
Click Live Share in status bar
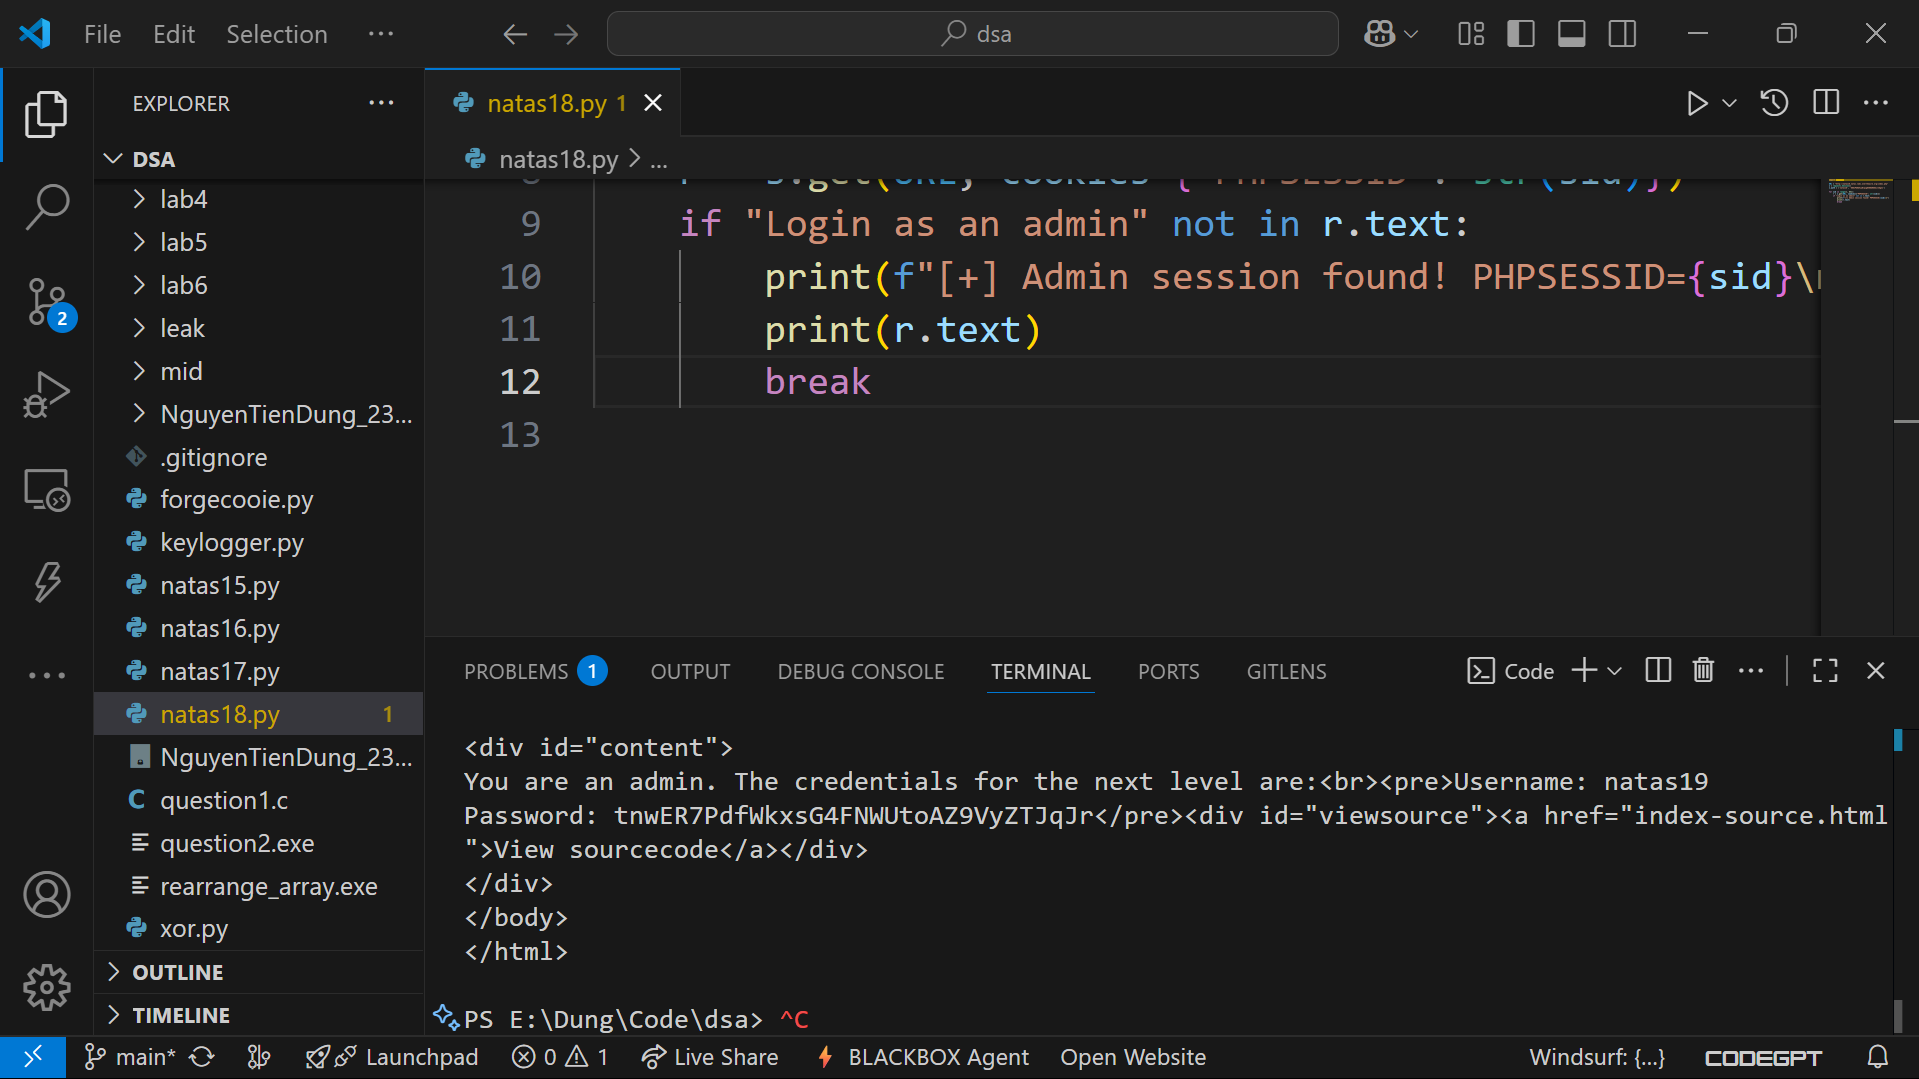coord(710,1057)
